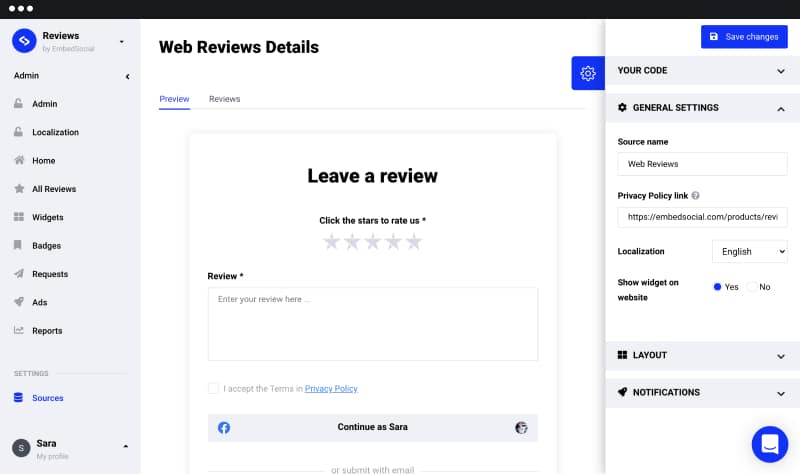Go to Home in the sidebar

pyautogui.click(x=43, y=160)
